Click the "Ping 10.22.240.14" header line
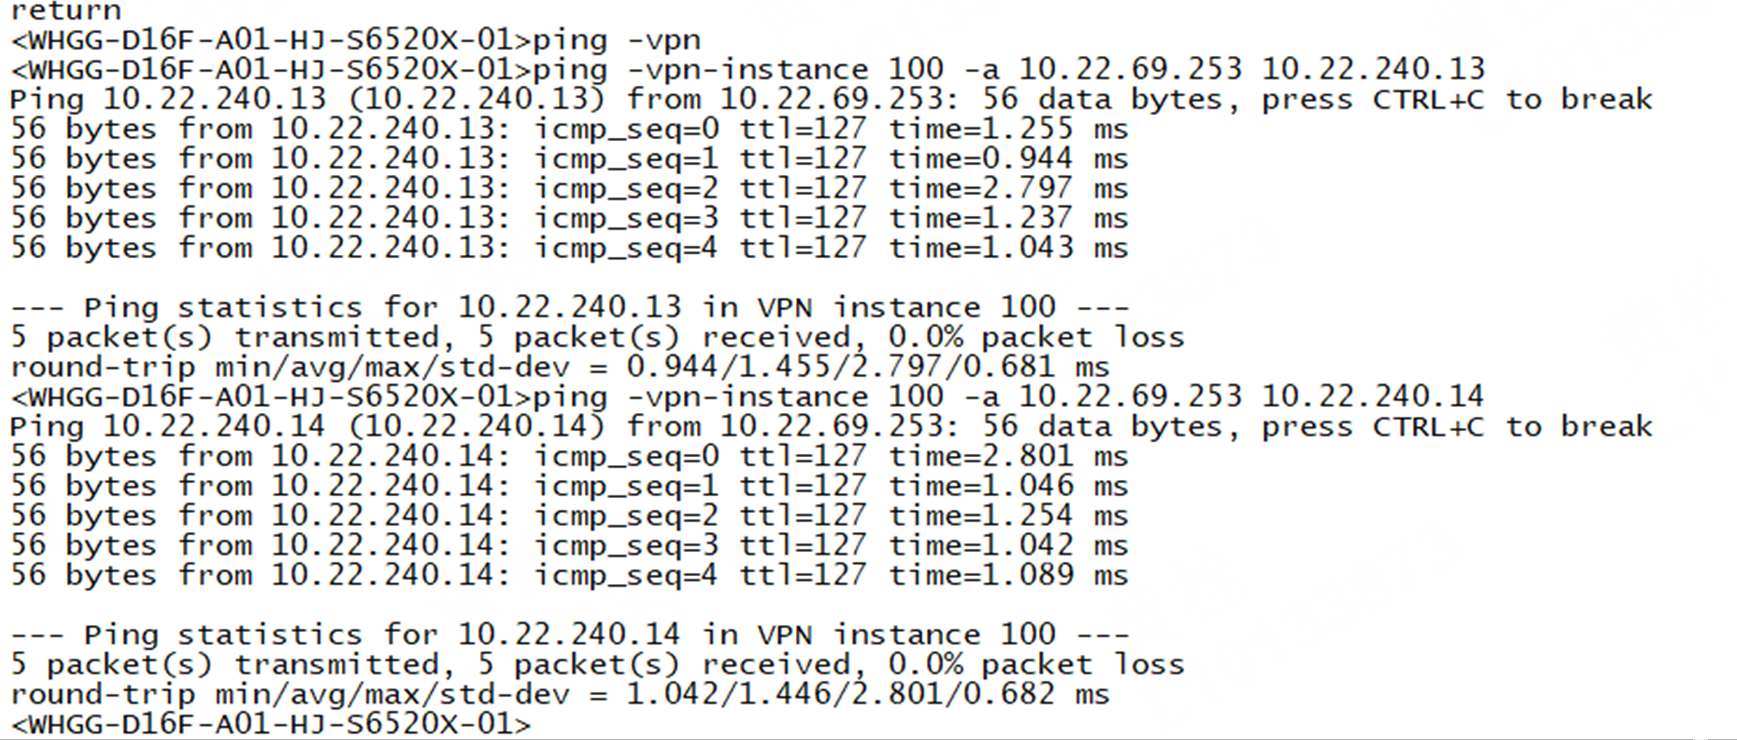Image resolution: width=1737 pixels, height=740 pixels. click(831, 427)
